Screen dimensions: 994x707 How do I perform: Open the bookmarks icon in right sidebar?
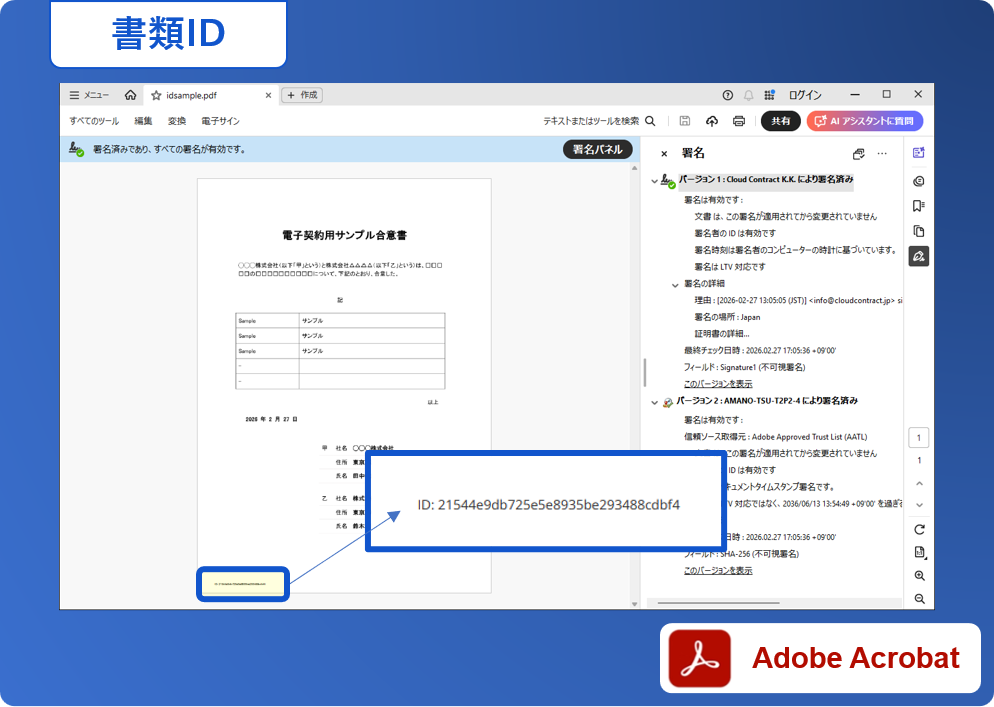coord(919,206)
